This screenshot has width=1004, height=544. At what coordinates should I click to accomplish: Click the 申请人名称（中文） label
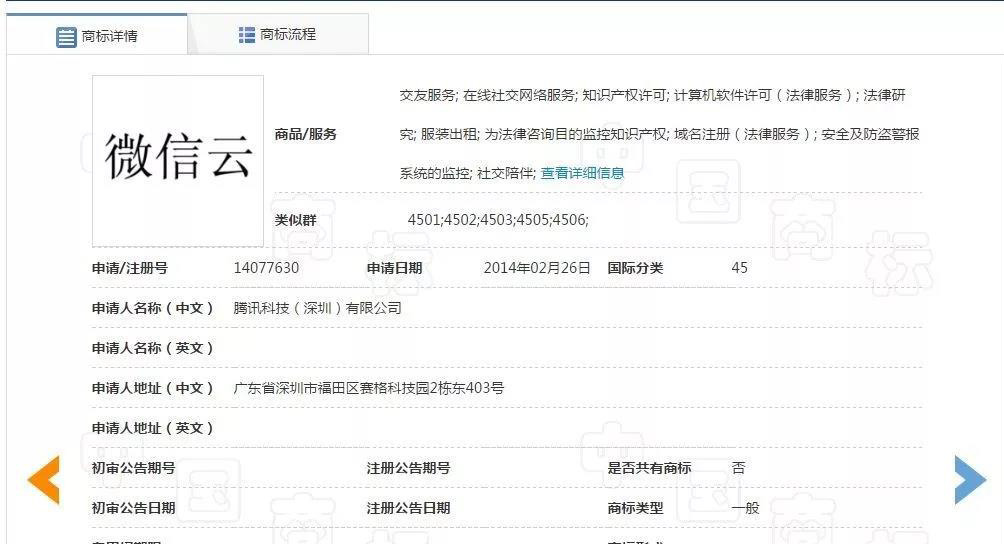(152, 308)
